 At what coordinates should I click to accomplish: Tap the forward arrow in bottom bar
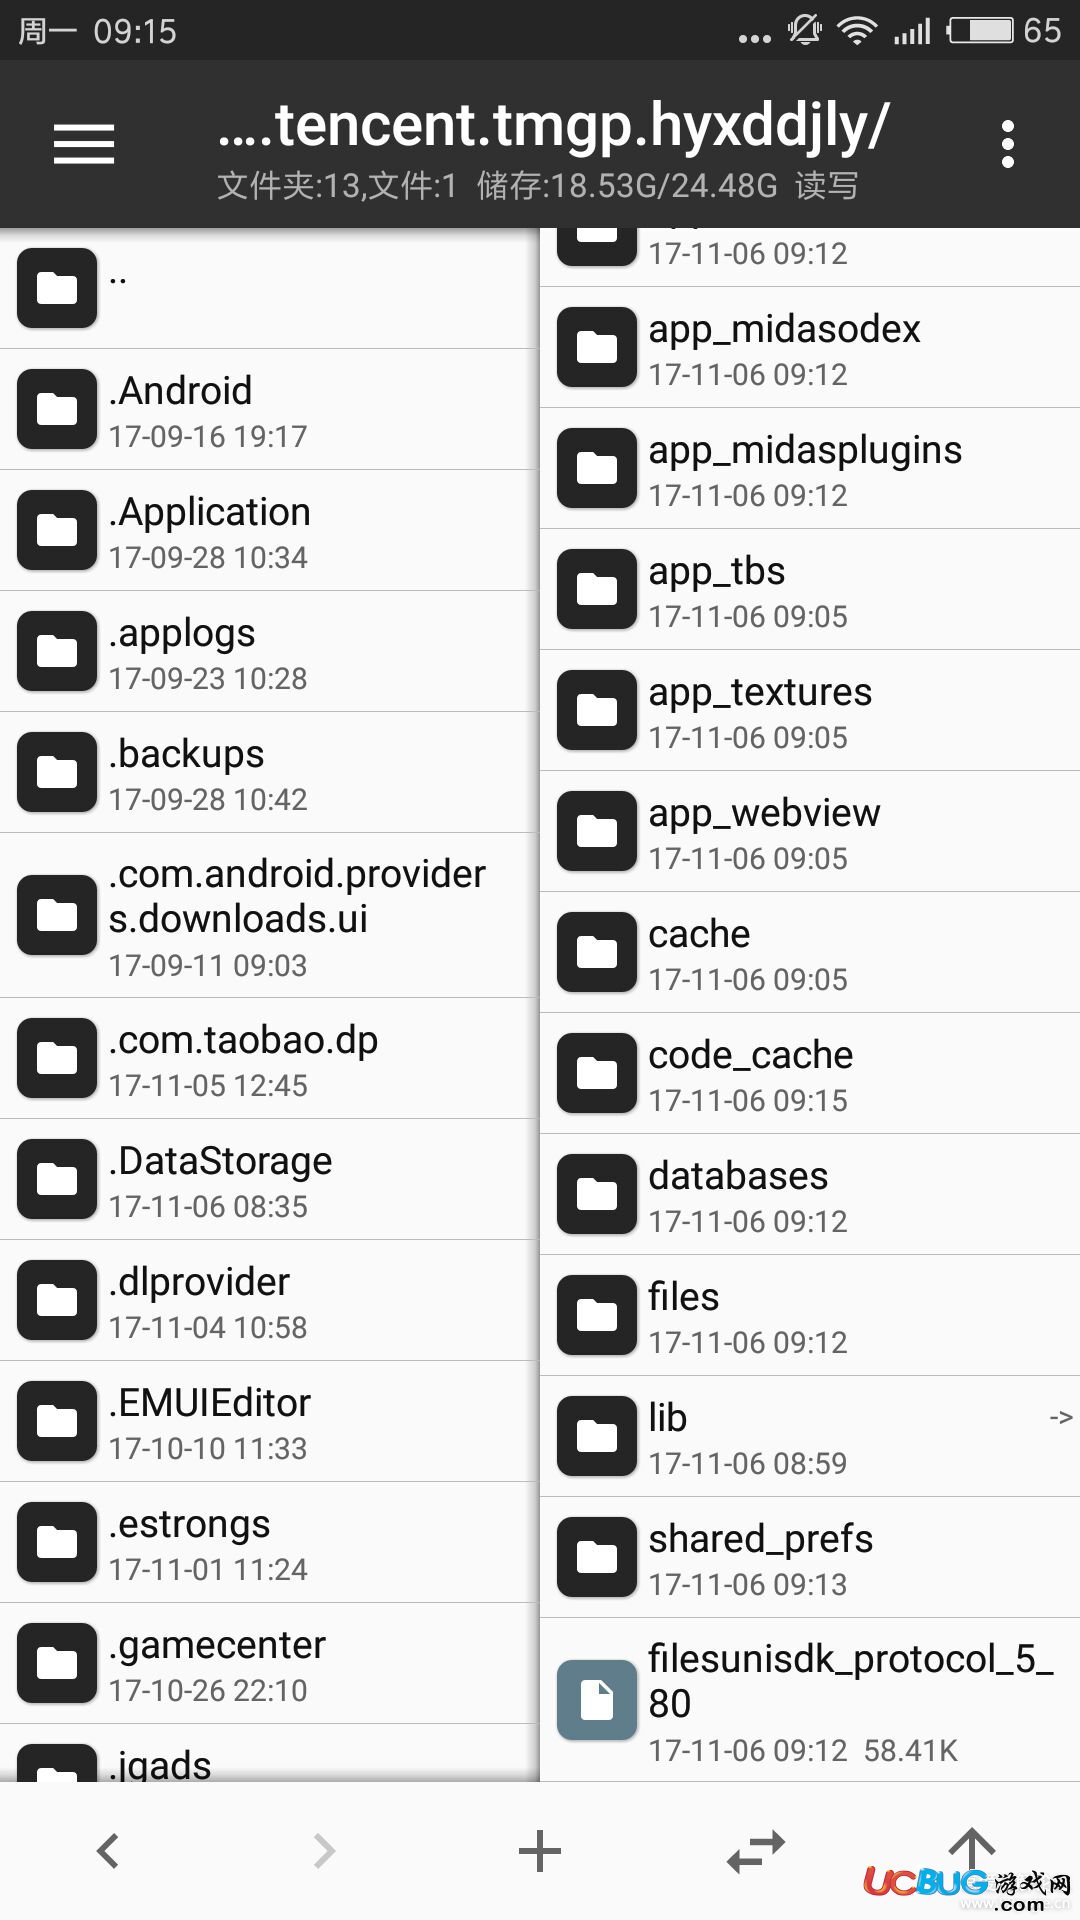[324, 1850]
